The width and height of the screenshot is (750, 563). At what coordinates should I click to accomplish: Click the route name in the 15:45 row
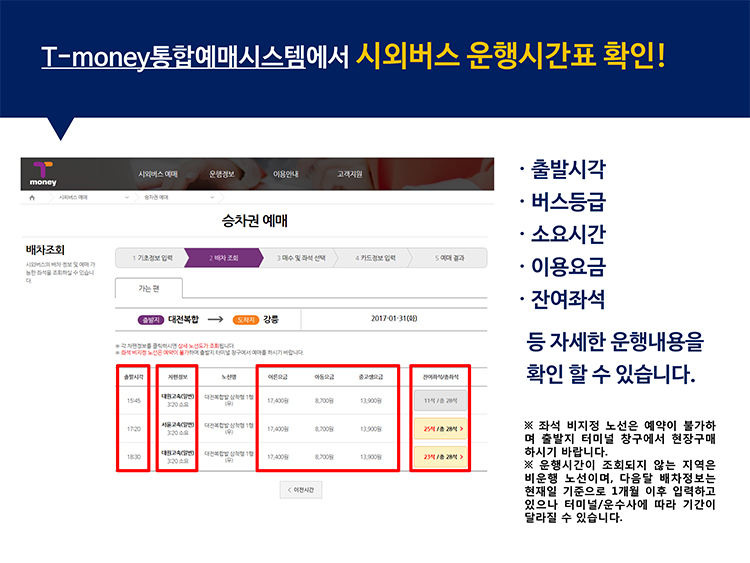point(229,400)
